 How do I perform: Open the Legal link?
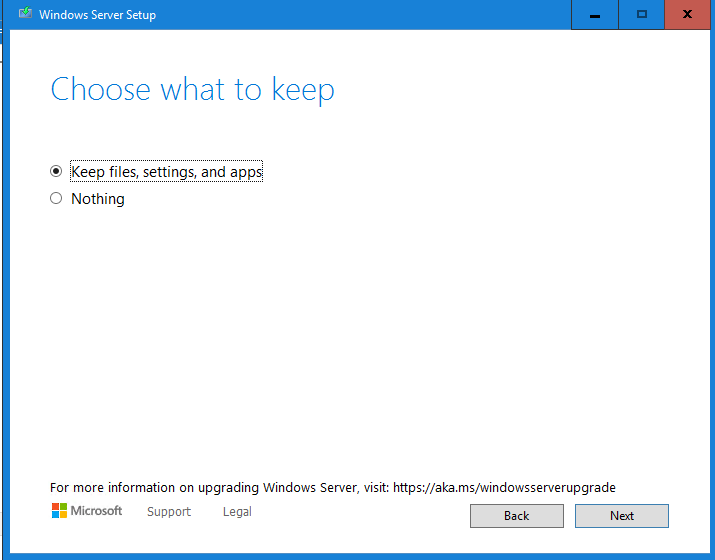[237, 512]
